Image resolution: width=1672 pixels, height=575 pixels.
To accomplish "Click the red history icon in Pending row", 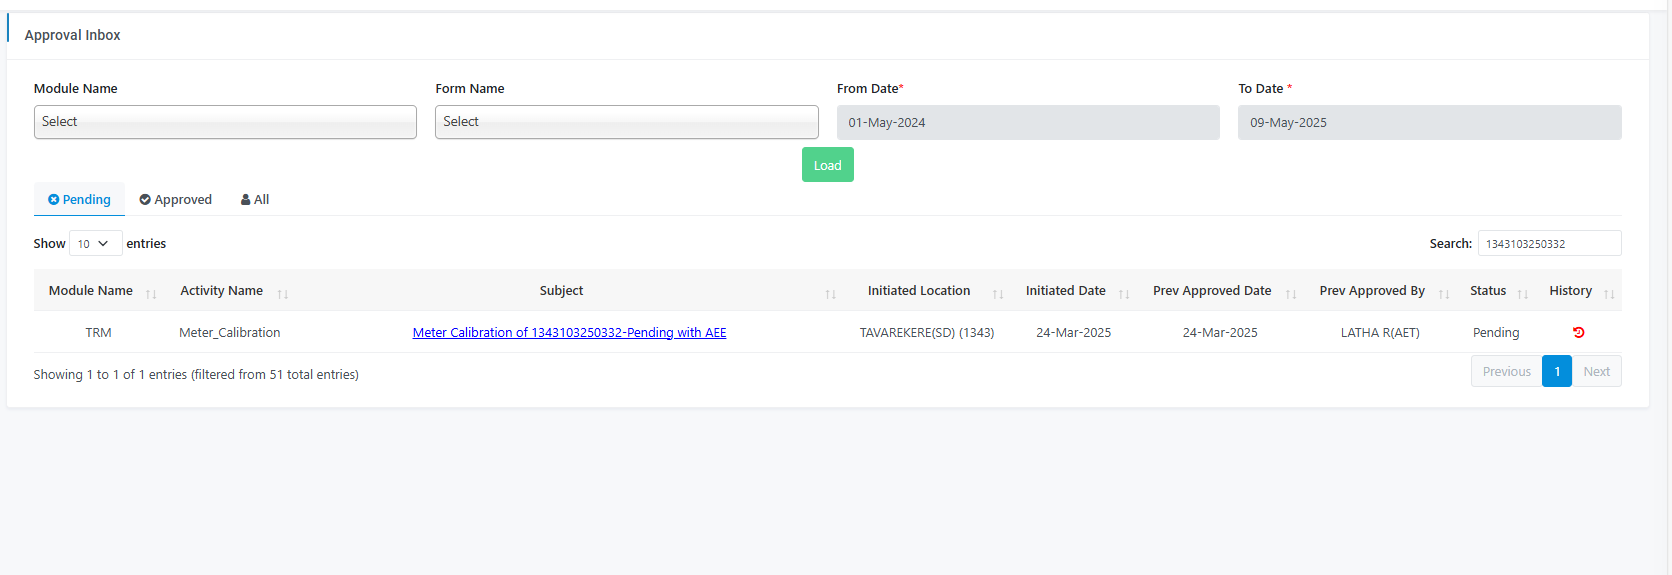I will (1578, 333).
